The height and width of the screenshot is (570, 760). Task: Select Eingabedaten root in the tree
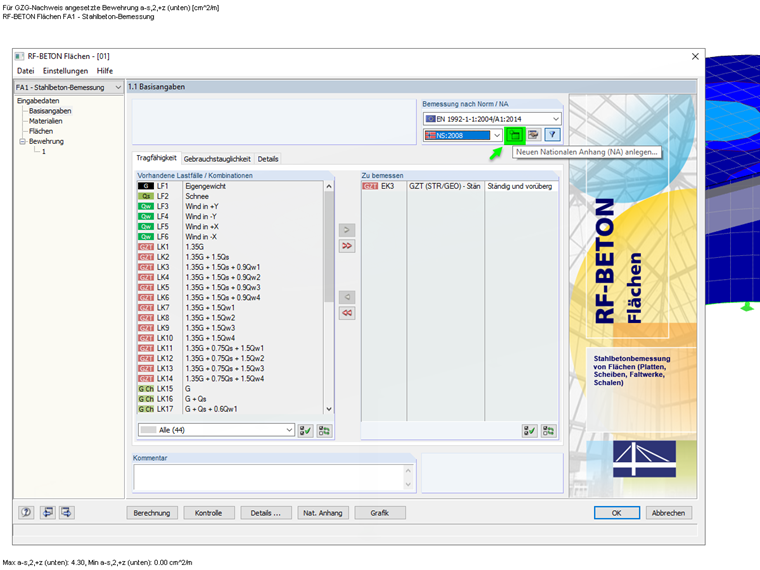[x=38, y=101]
